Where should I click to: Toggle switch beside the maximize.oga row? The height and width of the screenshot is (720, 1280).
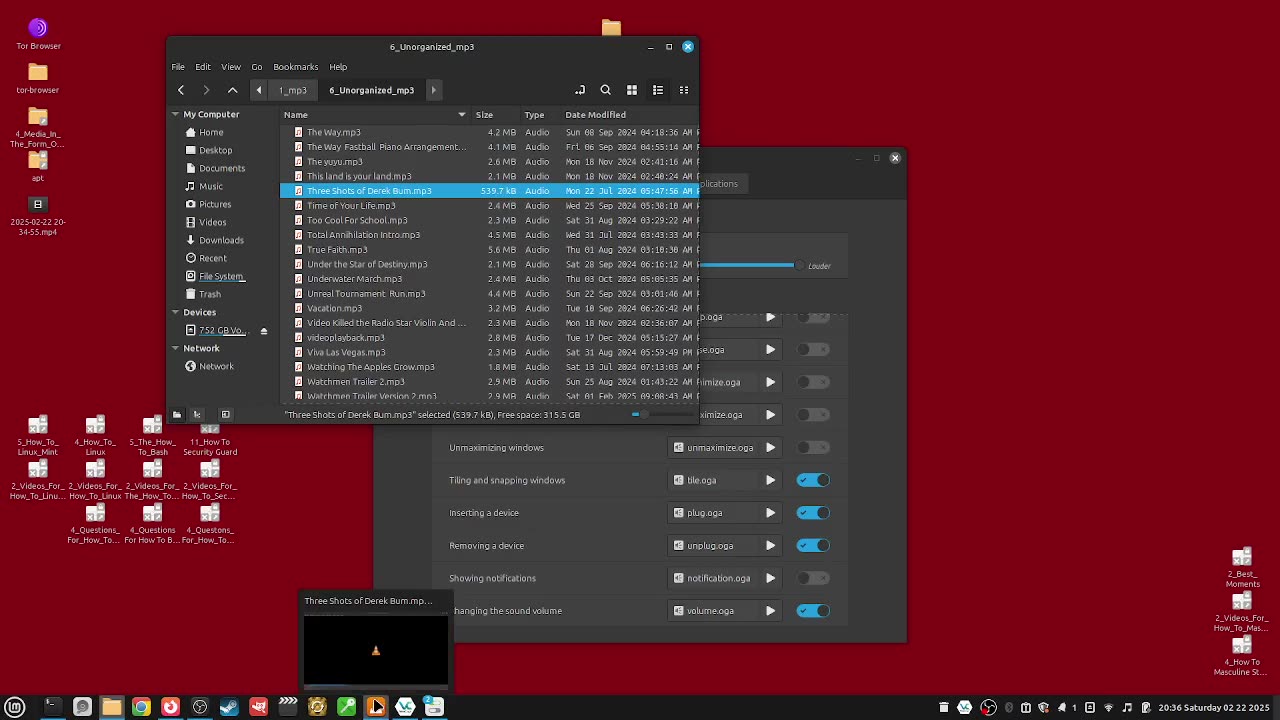[x=813, y=415]
